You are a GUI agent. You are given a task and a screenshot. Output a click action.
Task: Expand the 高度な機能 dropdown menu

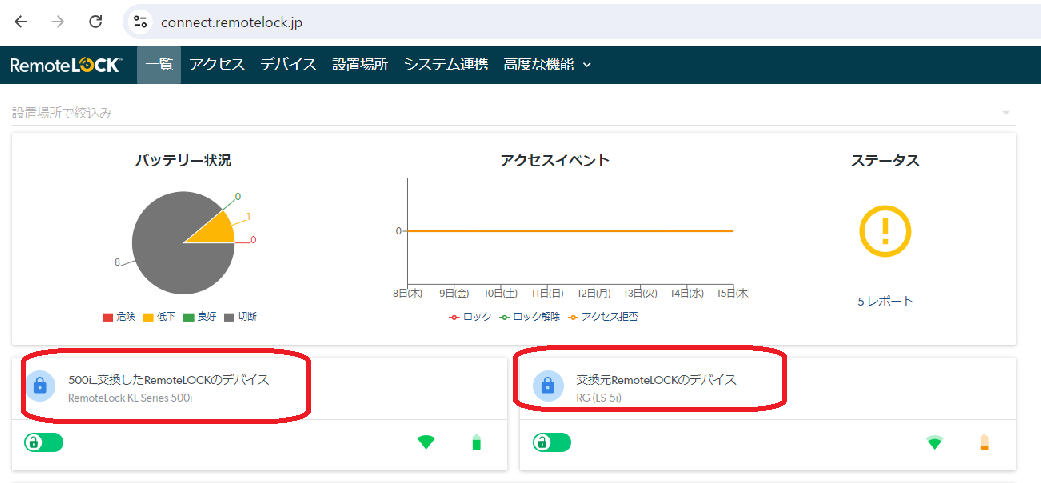click(x=547, y=65)
